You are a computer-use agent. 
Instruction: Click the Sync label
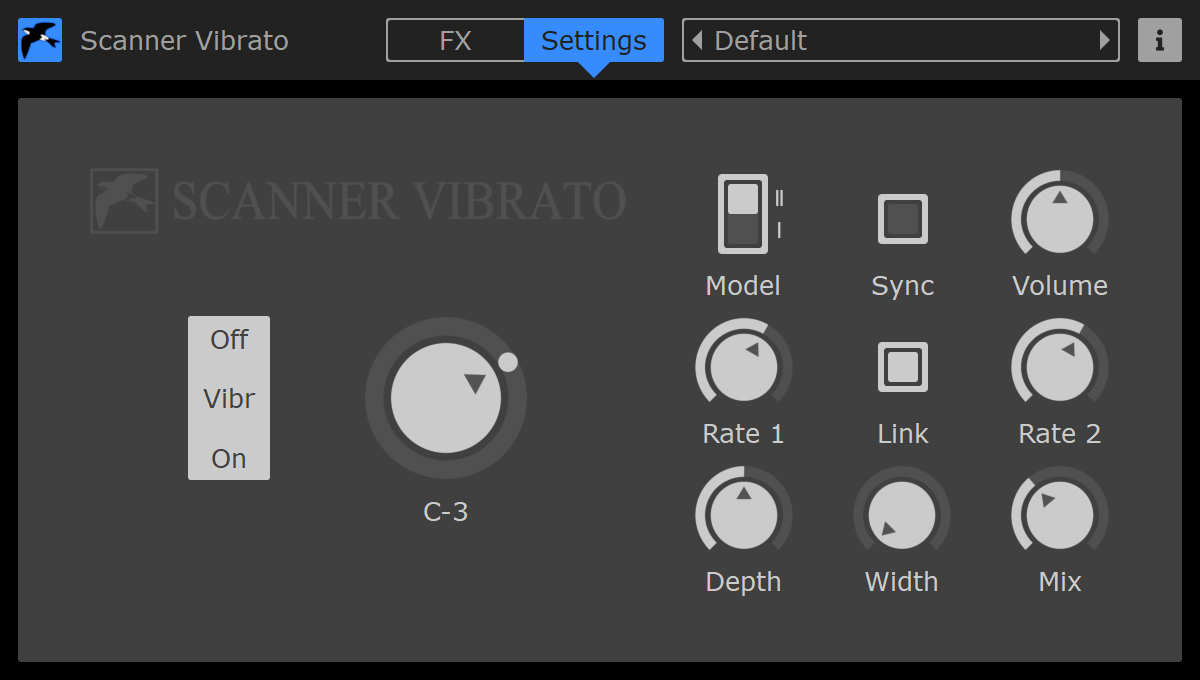point(903,286)
